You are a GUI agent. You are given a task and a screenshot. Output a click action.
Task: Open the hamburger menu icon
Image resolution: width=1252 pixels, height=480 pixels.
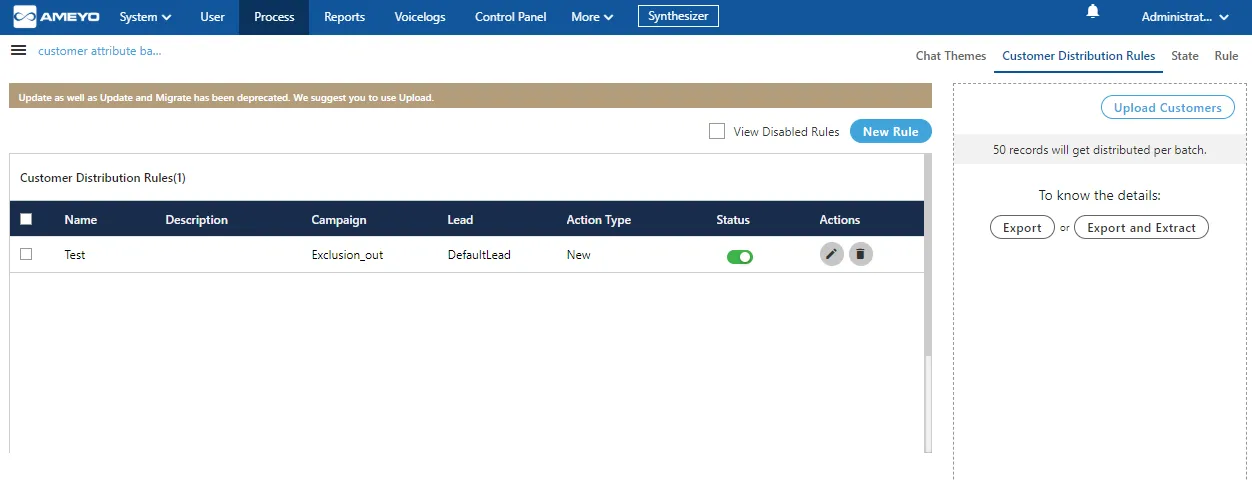click(x=18, y=50)
